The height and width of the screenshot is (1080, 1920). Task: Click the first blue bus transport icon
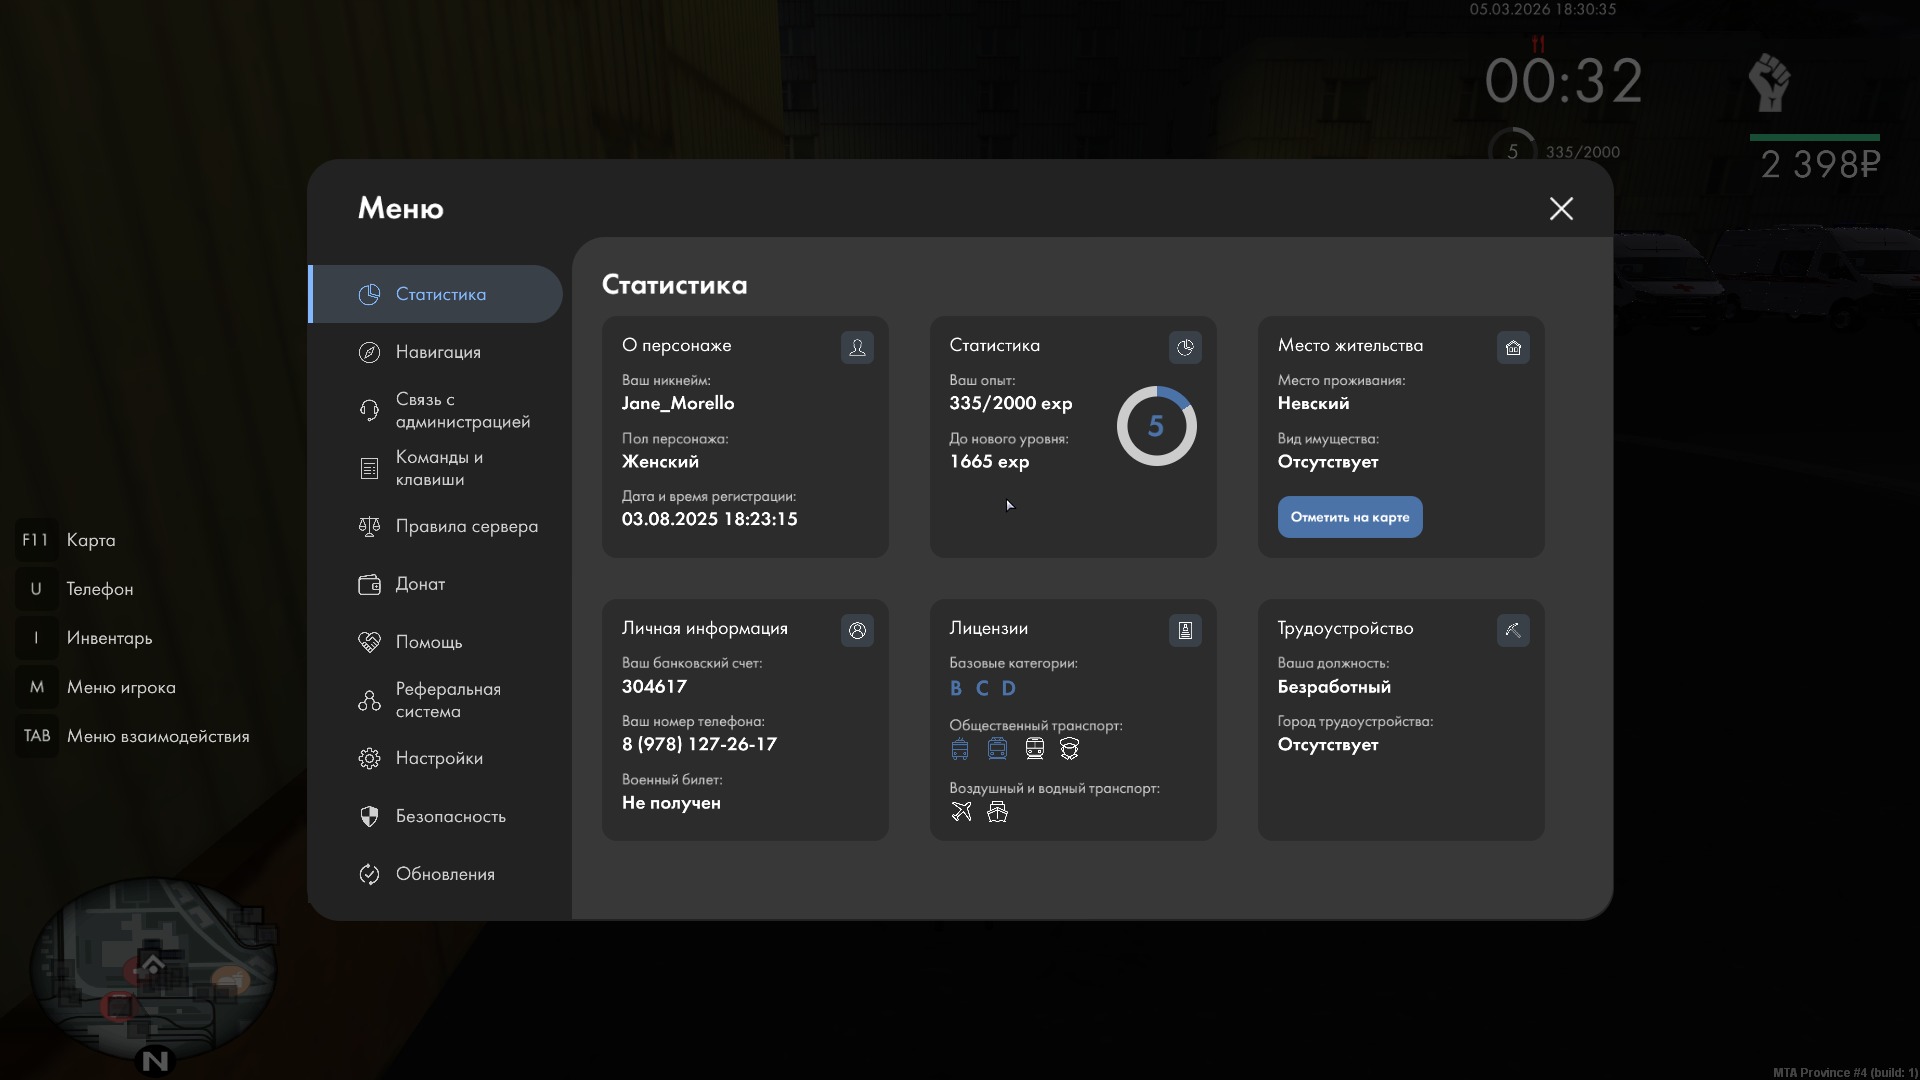coord(960,749)
